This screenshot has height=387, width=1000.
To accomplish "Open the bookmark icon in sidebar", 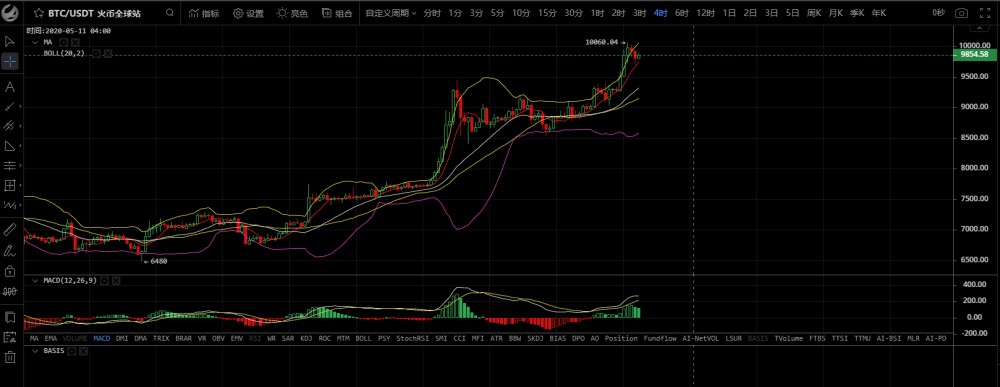I will click(x=10, y=317).
